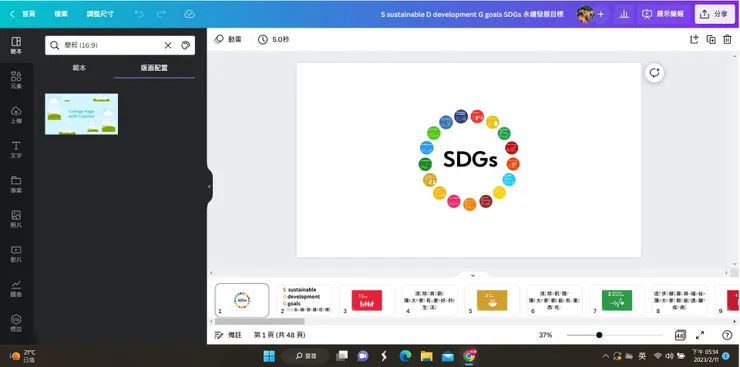This screenshot has height=367, width=740.
Task: Show hidden tray icons chevron
Action: [x=606, y=356]
